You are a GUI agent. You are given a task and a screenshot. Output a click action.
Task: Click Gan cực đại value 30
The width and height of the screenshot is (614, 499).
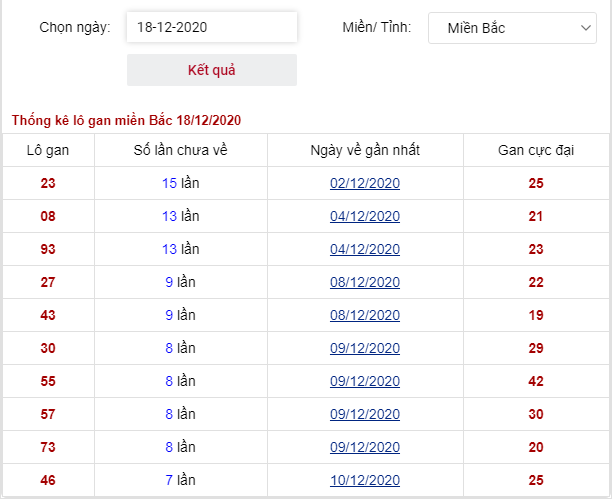click(x=536, y=414)
